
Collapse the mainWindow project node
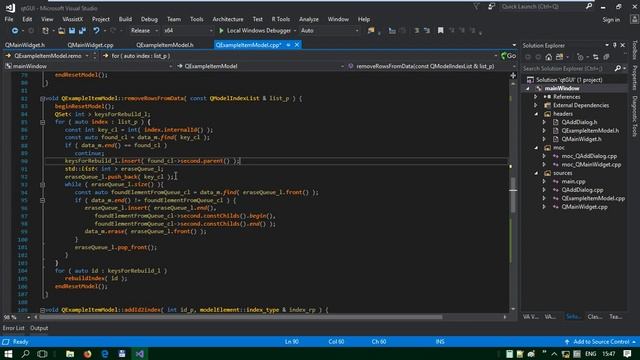tap(527, 89)
